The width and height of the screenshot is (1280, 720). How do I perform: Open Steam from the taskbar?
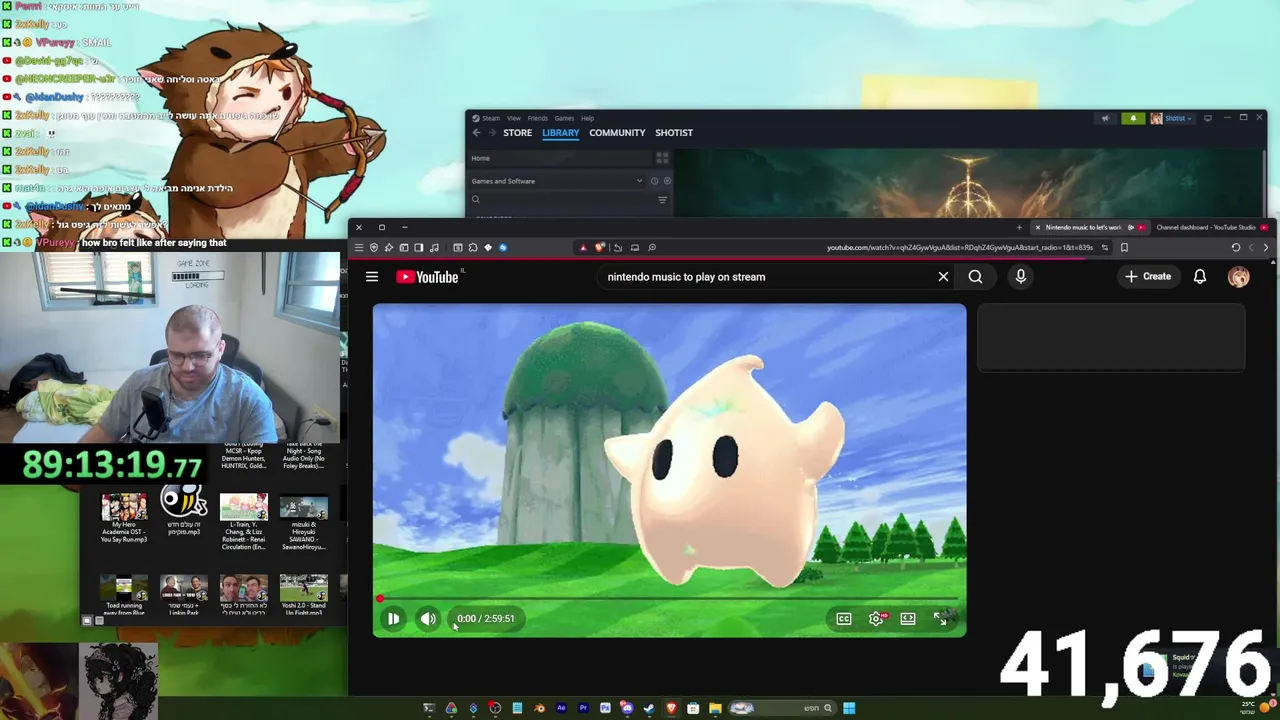[649, 708]
